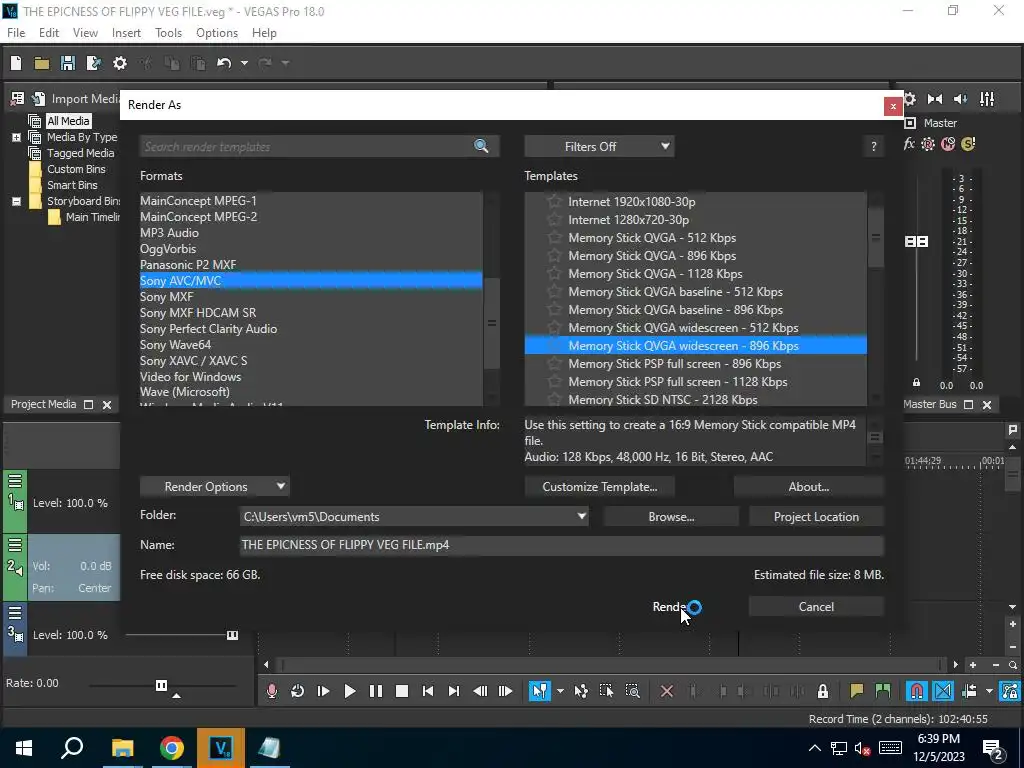Open Mixing Console icon
Viewport: 1024px width, 768px height.
pyautogui.click(x=987, y=99)
